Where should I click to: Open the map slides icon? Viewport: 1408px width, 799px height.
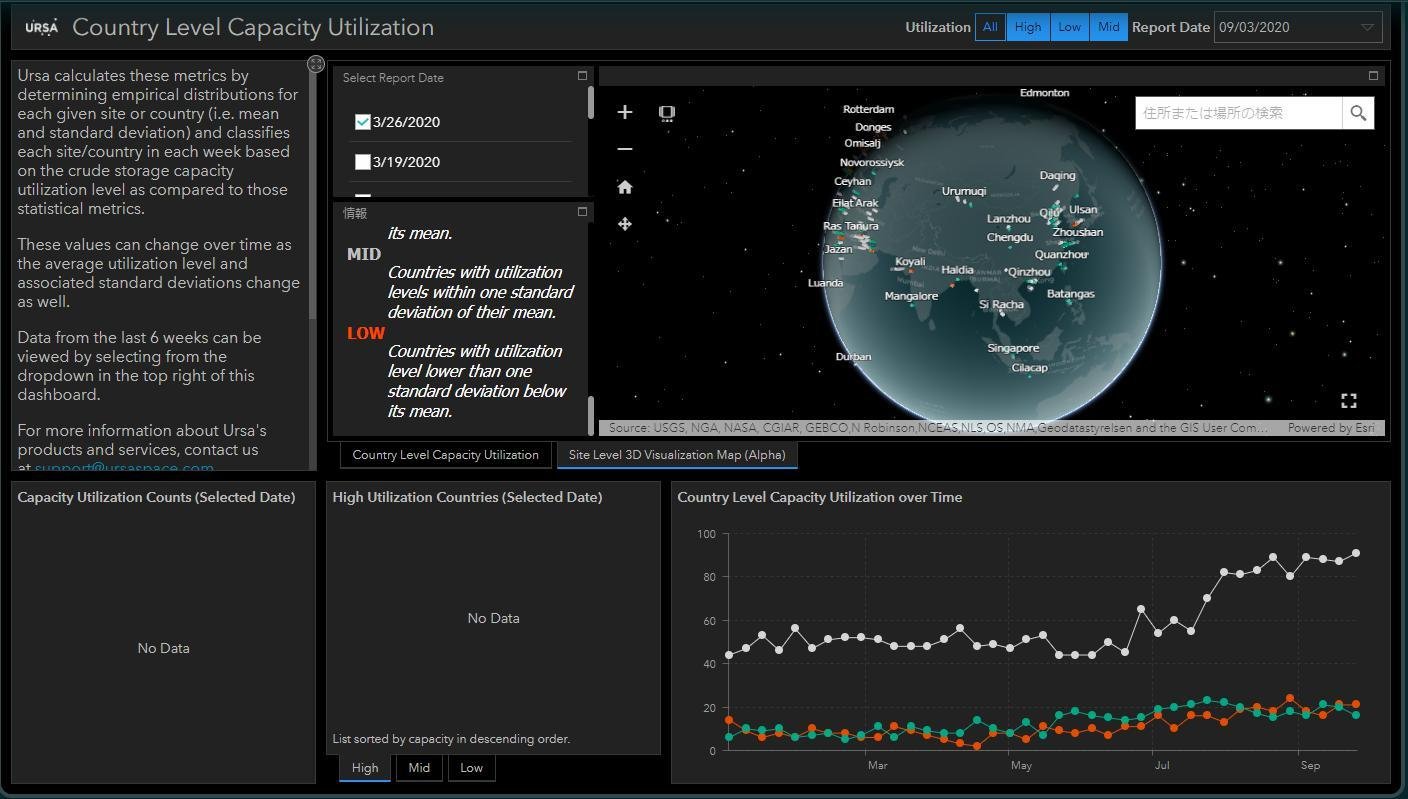pyautogui.click(x=667, y=113)
